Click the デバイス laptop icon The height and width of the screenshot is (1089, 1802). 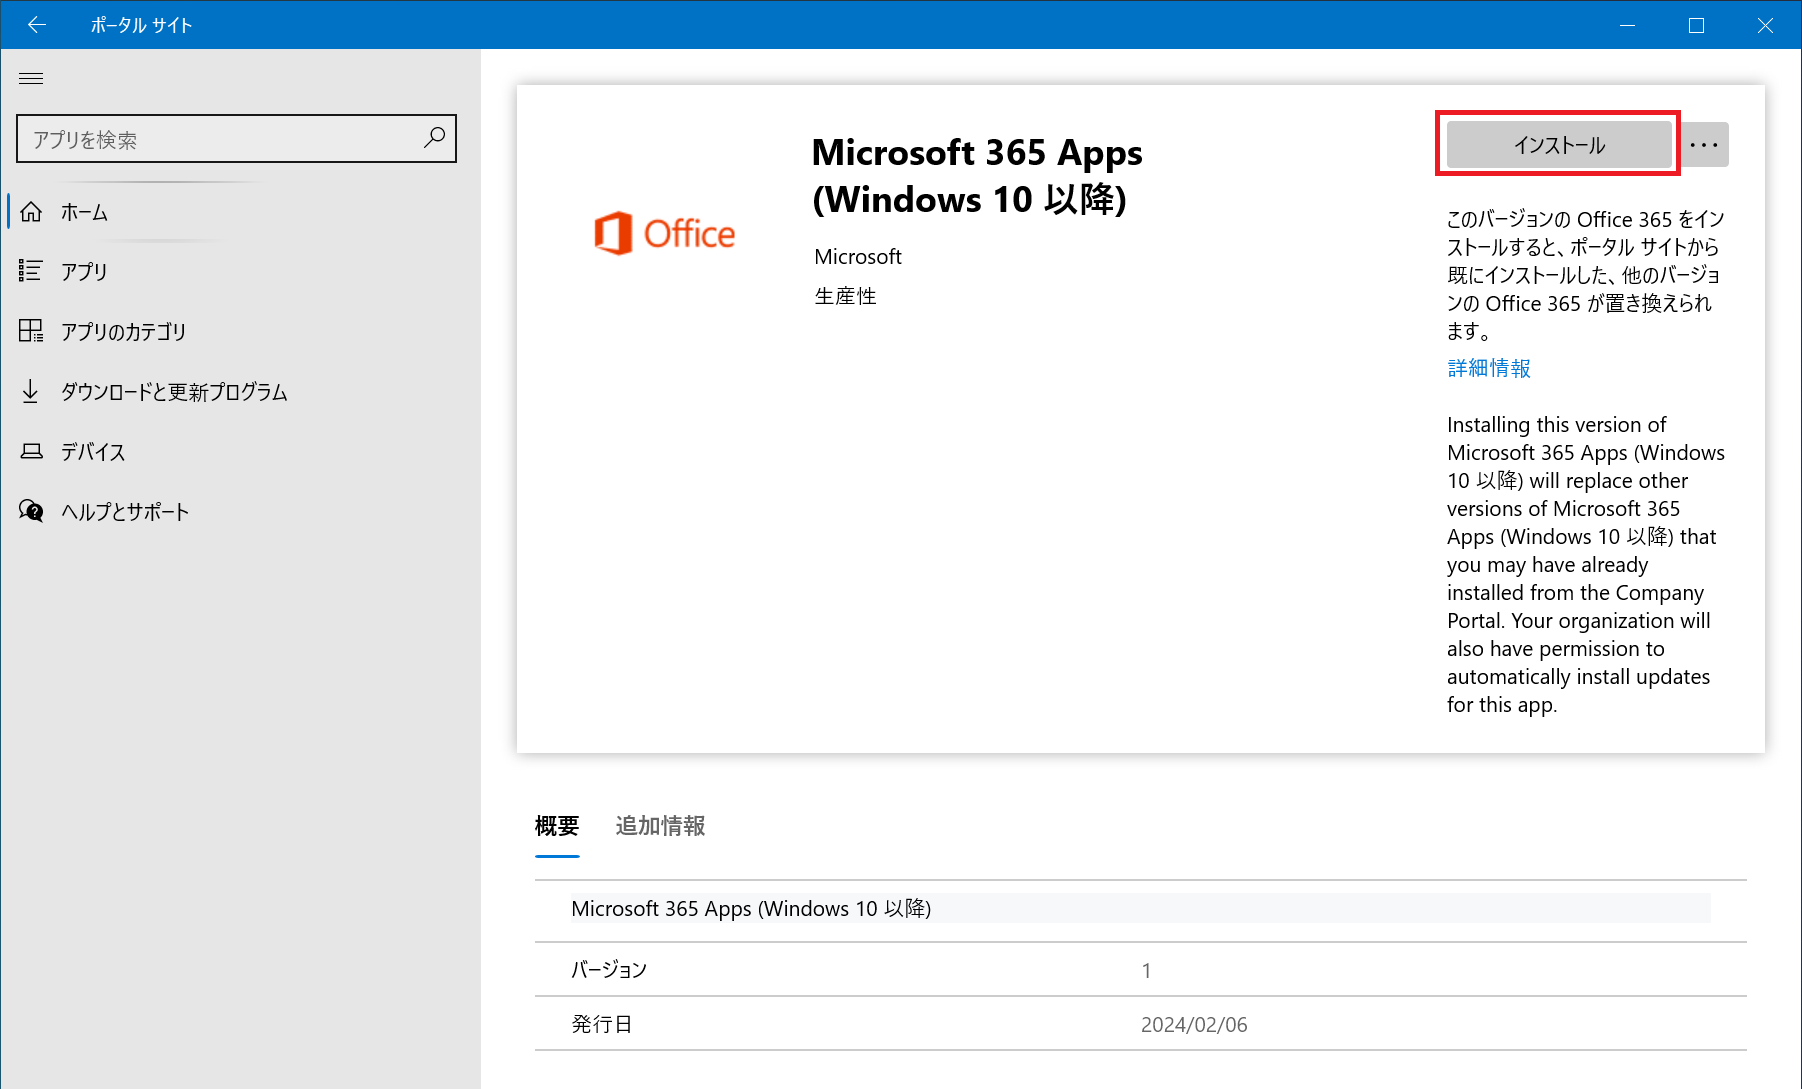pos(31,451)
